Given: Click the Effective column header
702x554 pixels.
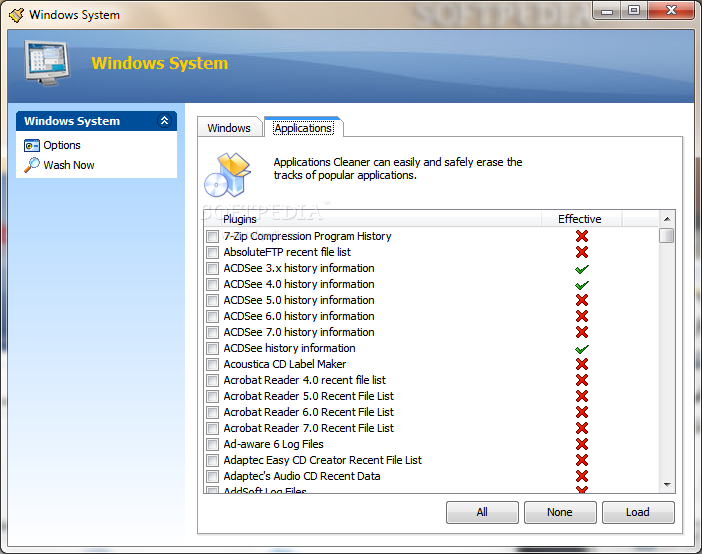Looking at the screenshot, I should pos(581,219).
